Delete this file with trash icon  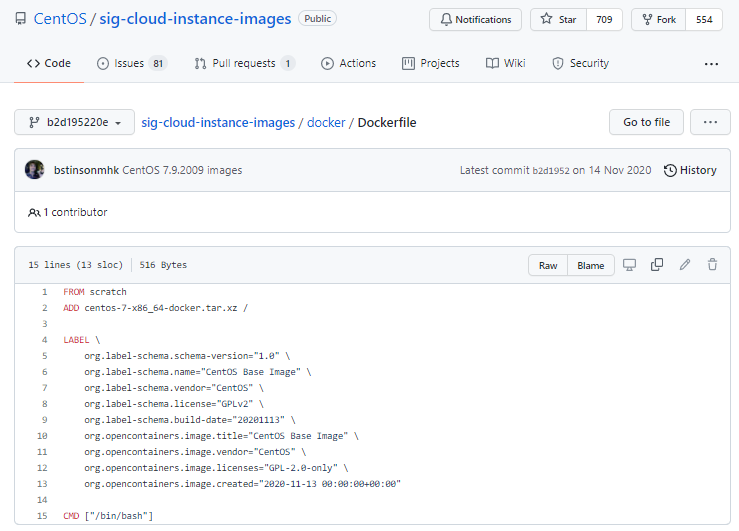point(712,265)
